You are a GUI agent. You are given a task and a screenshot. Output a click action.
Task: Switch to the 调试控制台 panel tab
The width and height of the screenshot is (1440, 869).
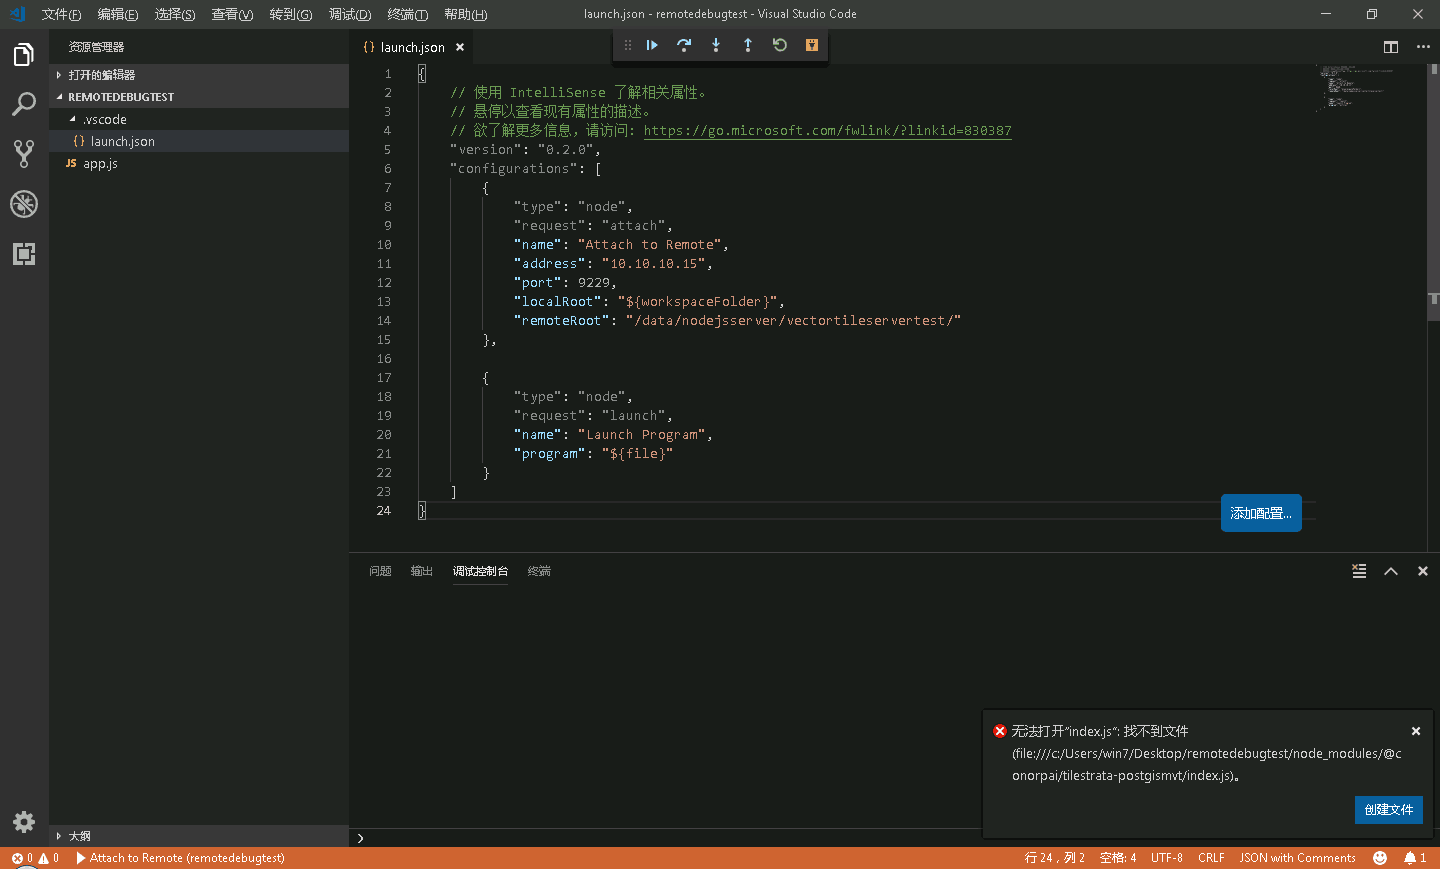pyautogui.click(x=480, y=571)
